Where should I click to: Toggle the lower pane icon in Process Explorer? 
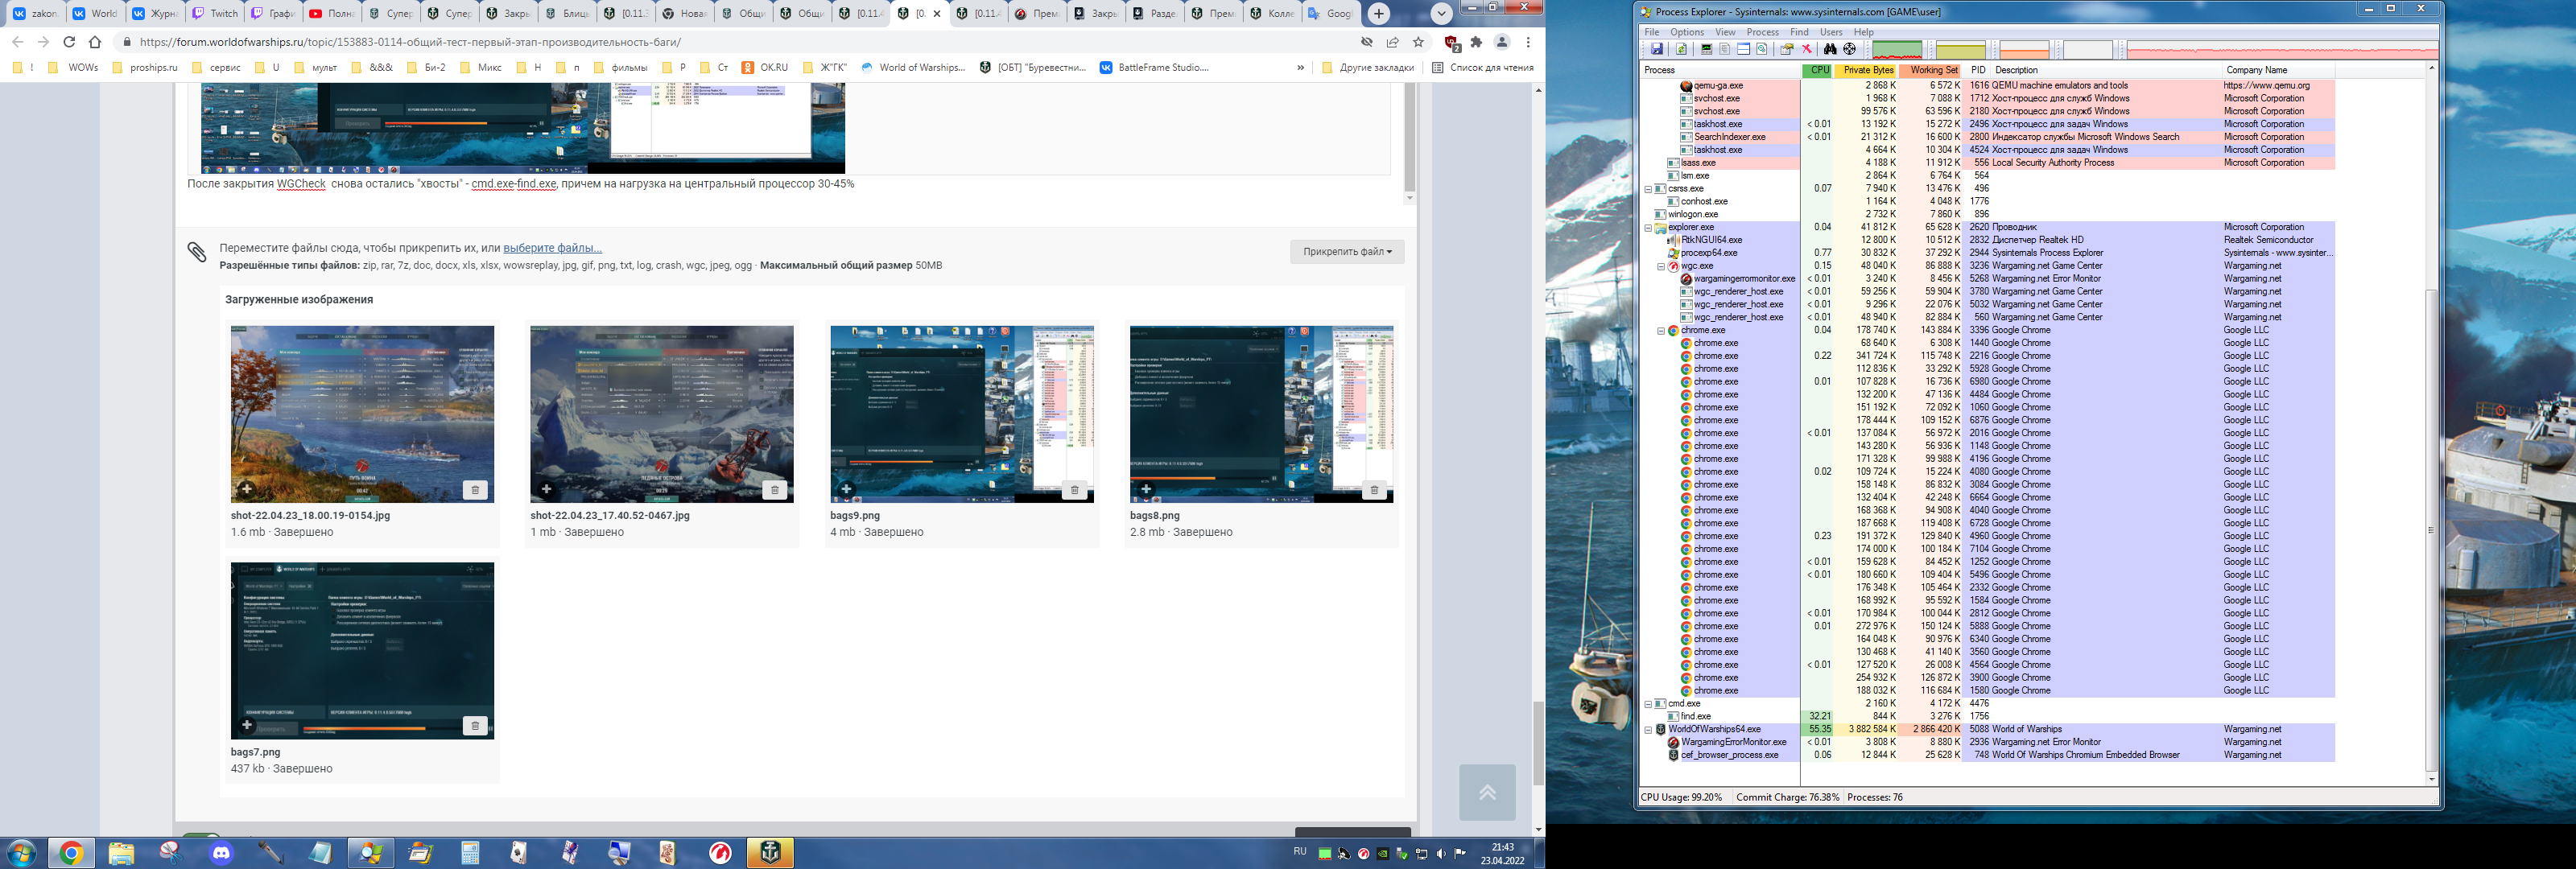coord(1743,49)
